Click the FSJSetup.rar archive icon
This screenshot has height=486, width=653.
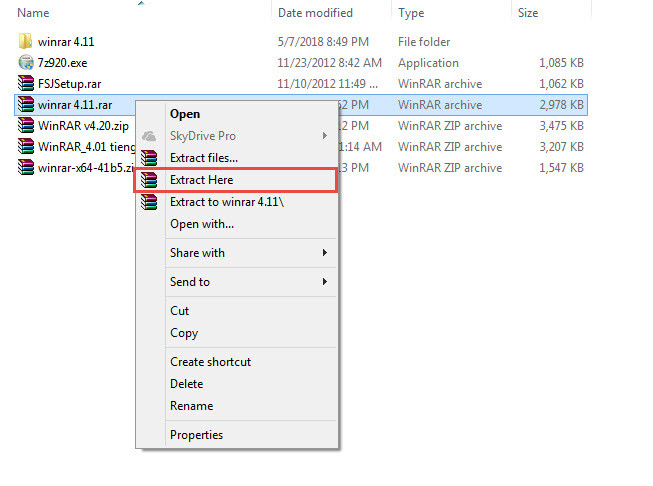pyautogui.click(x=25, y=83)
